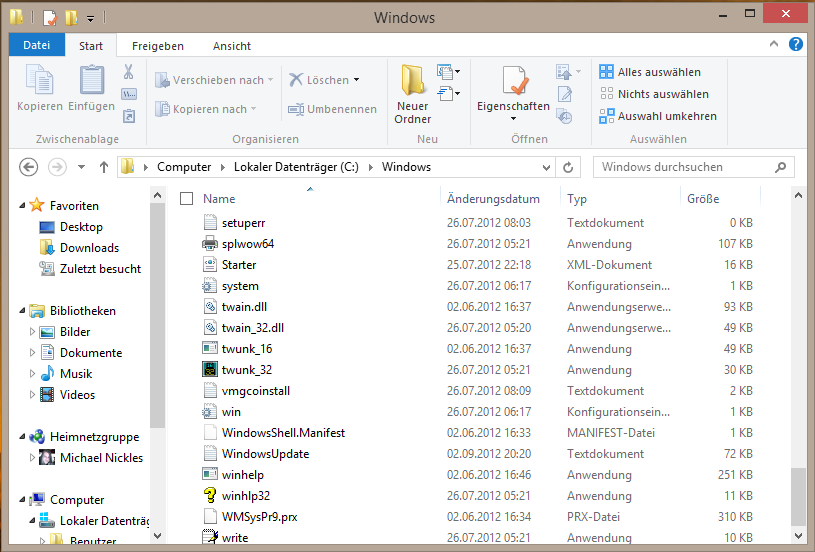Click the scissors cut icon
815x552 pixels.
[128, 72]
